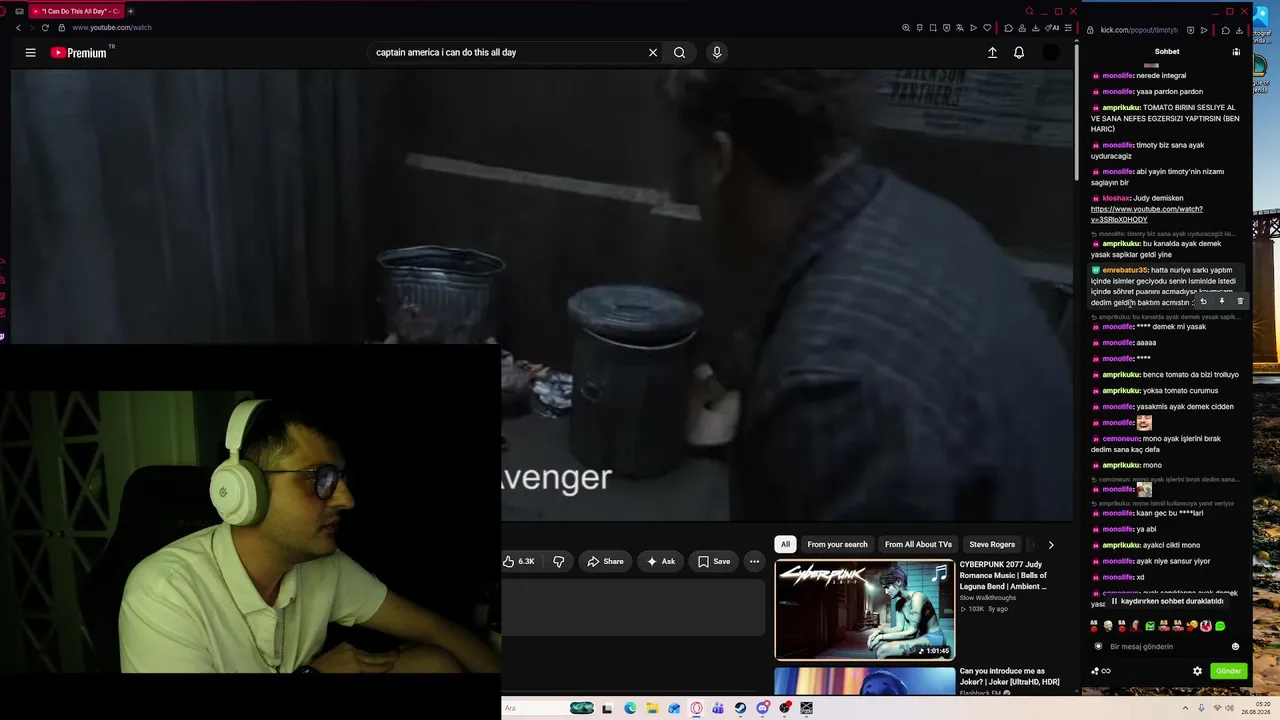1280x720 pixels.
Task: Open Steam from the taskbar
Action: pos(740,708)
